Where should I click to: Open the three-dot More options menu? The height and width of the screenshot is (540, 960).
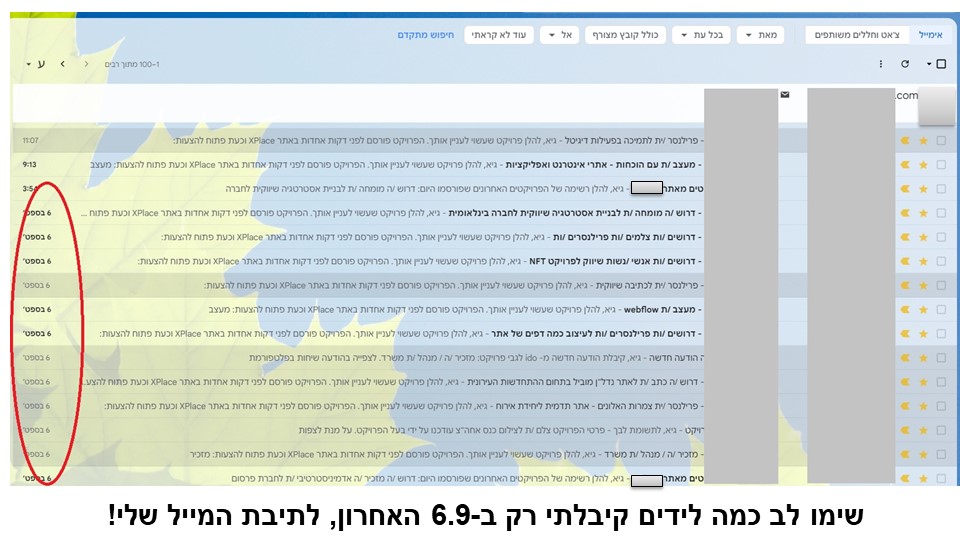coord(880,64)
